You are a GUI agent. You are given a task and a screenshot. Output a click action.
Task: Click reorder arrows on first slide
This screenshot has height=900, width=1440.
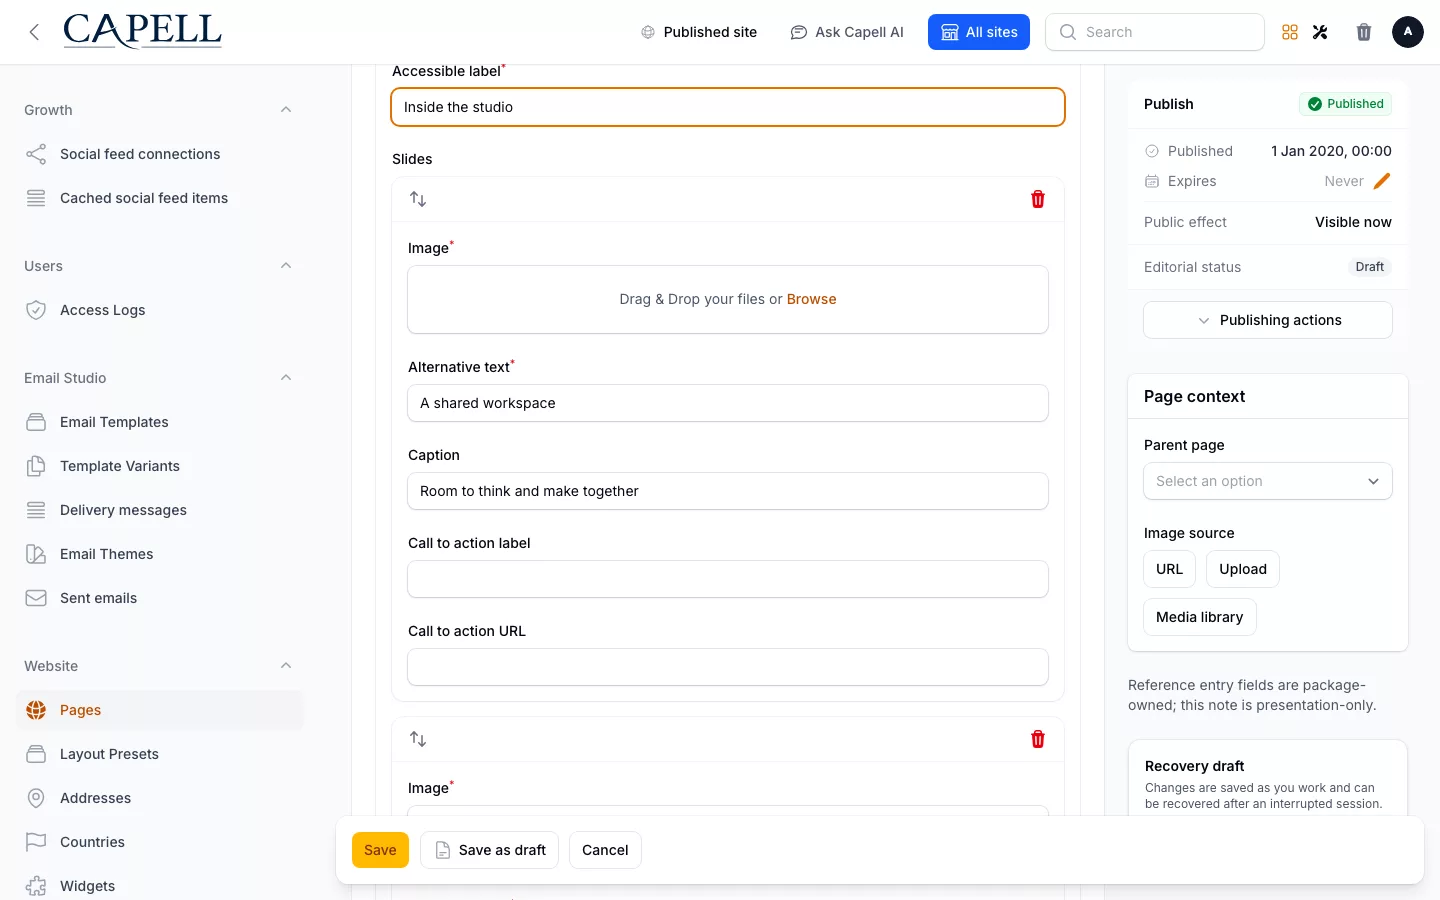418,199
